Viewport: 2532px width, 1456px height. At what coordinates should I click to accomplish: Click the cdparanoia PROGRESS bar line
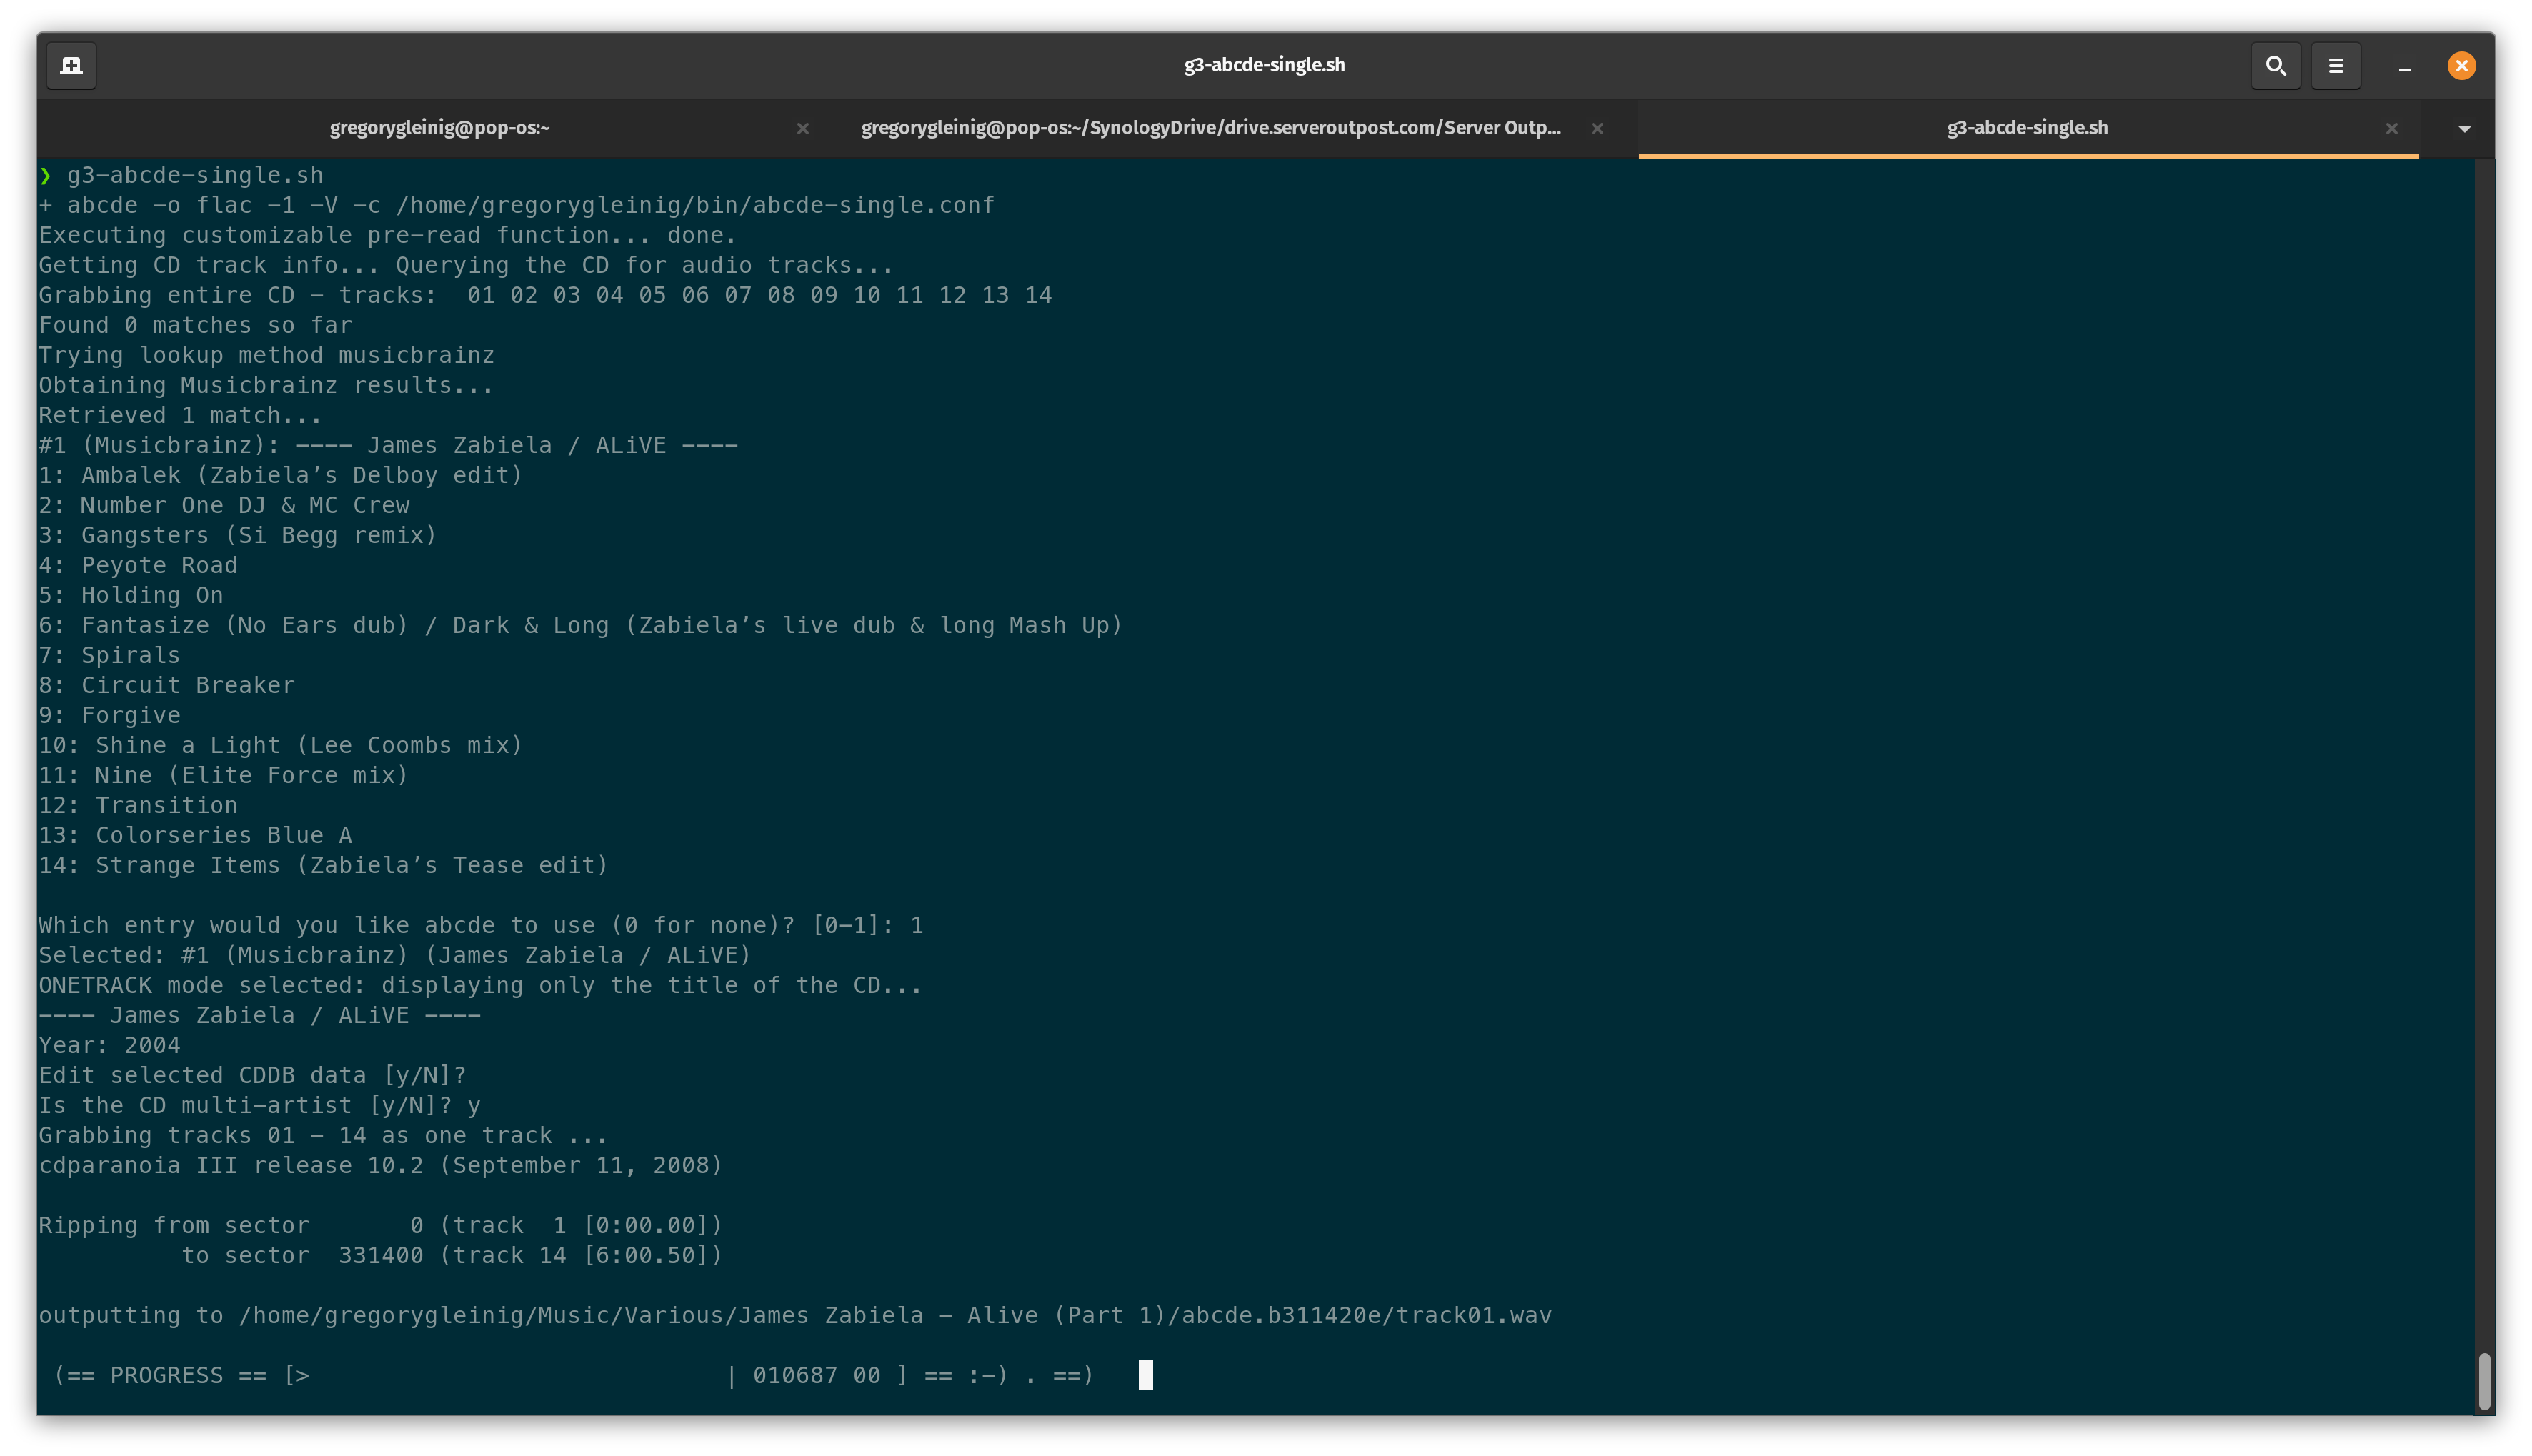pyautogui.click(x=572, y=1376)
